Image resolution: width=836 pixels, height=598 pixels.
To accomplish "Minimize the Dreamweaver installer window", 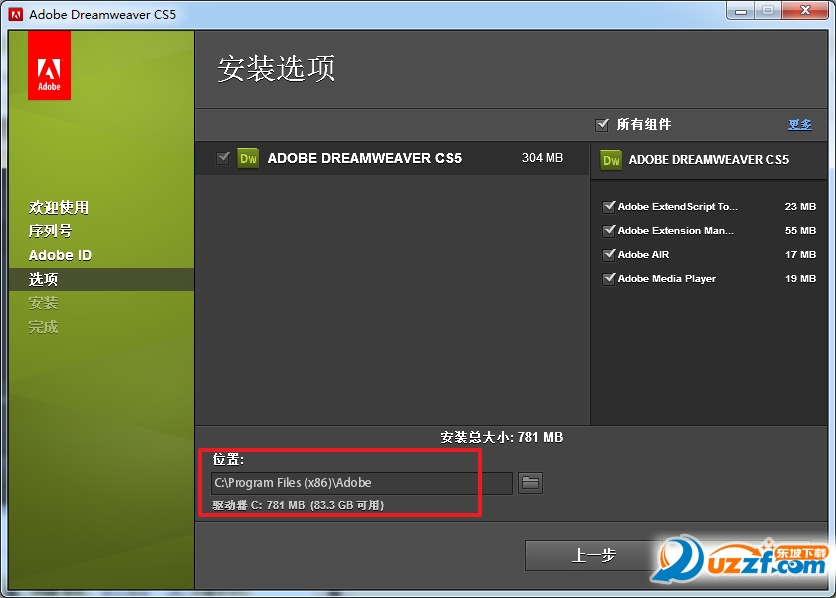I will tap(741, 11).
